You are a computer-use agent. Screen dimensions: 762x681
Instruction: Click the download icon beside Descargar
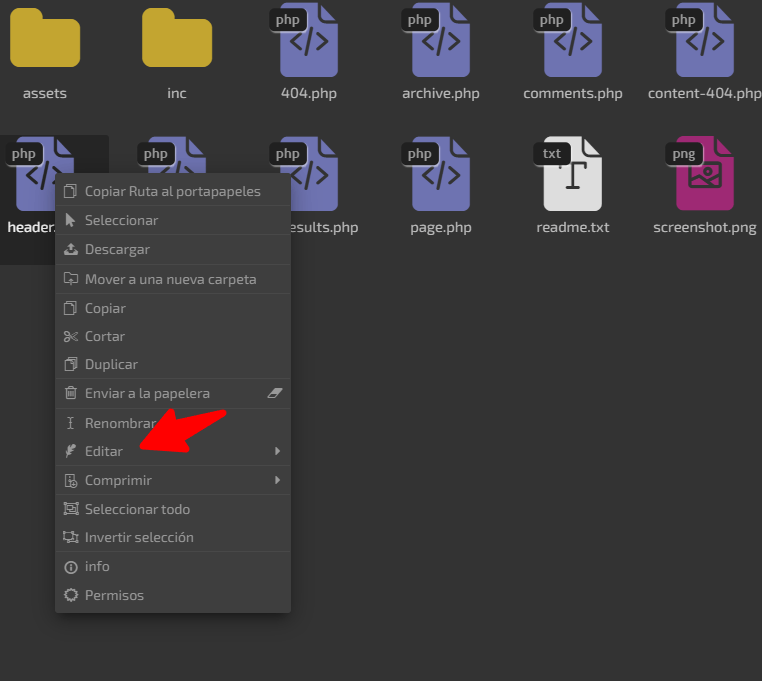(x=70, y=249)
